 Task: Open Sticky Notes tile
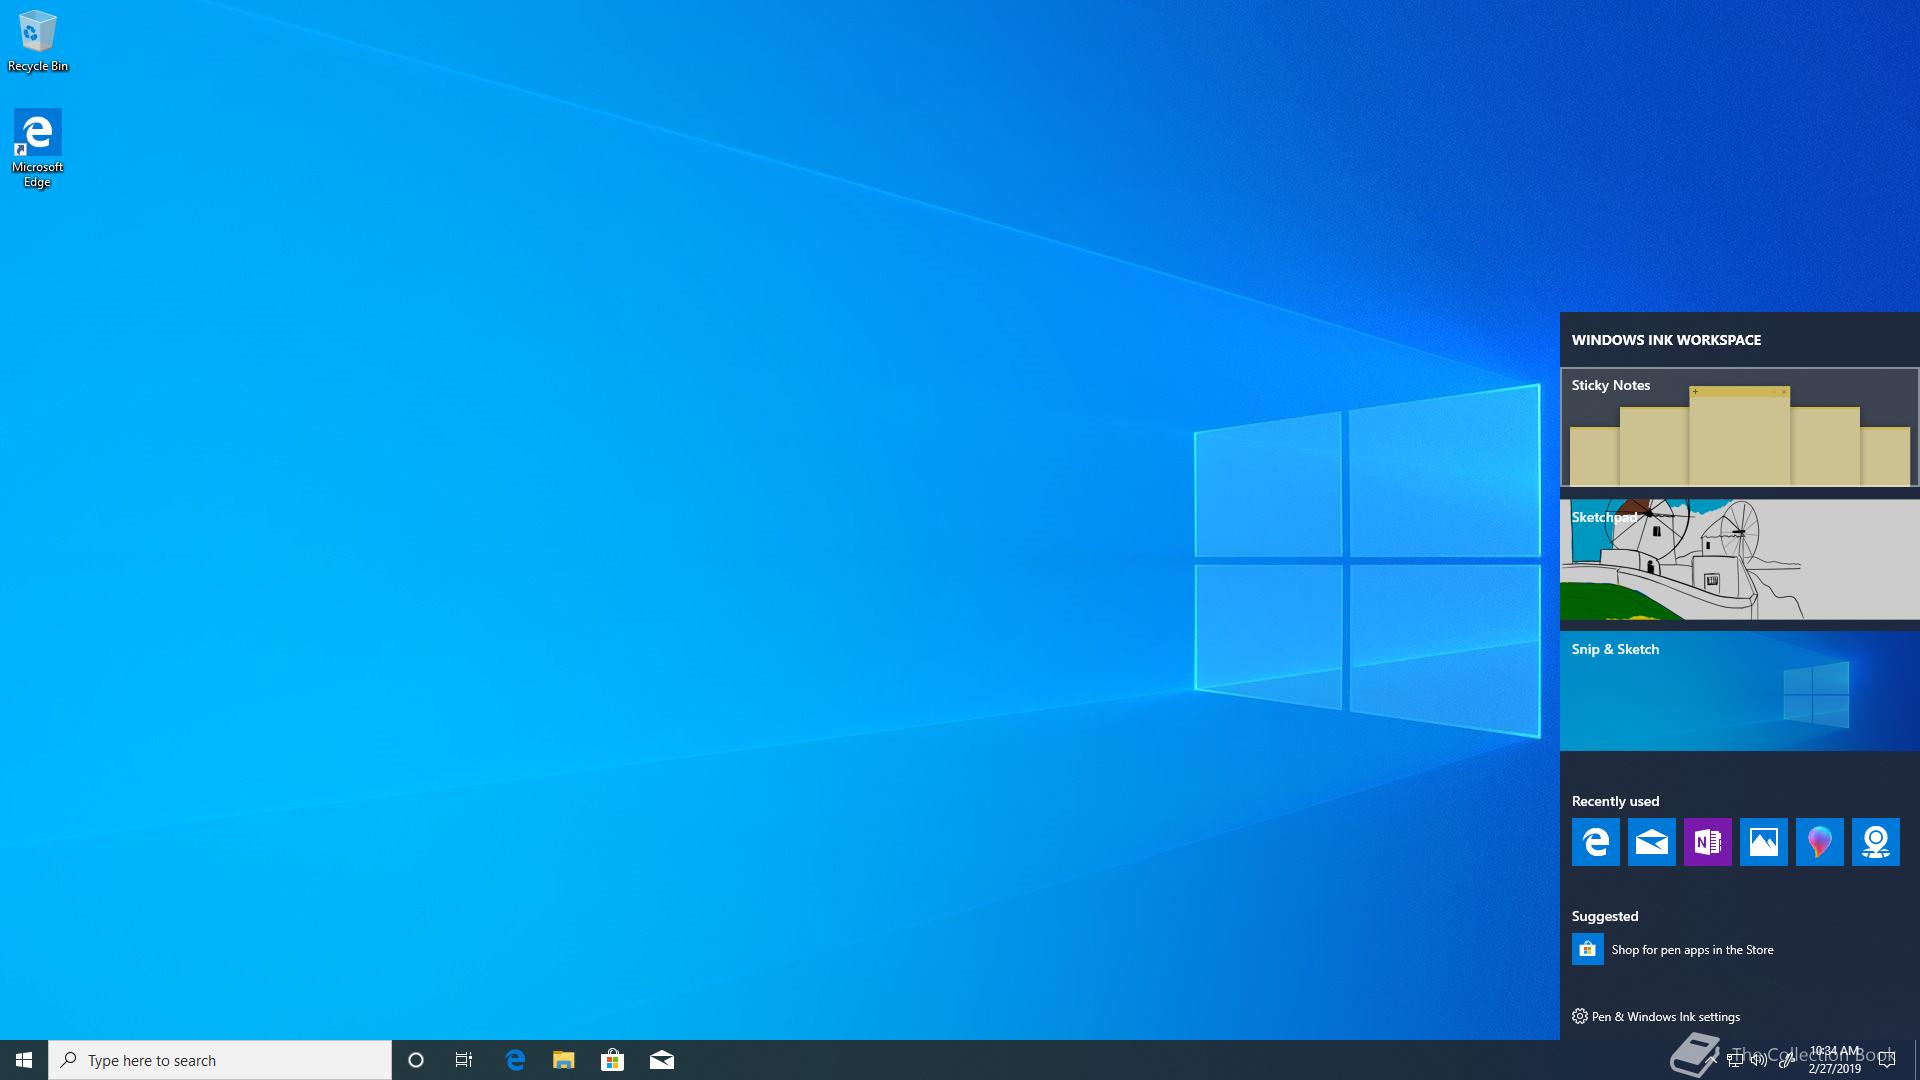[x=1739, y=427]
